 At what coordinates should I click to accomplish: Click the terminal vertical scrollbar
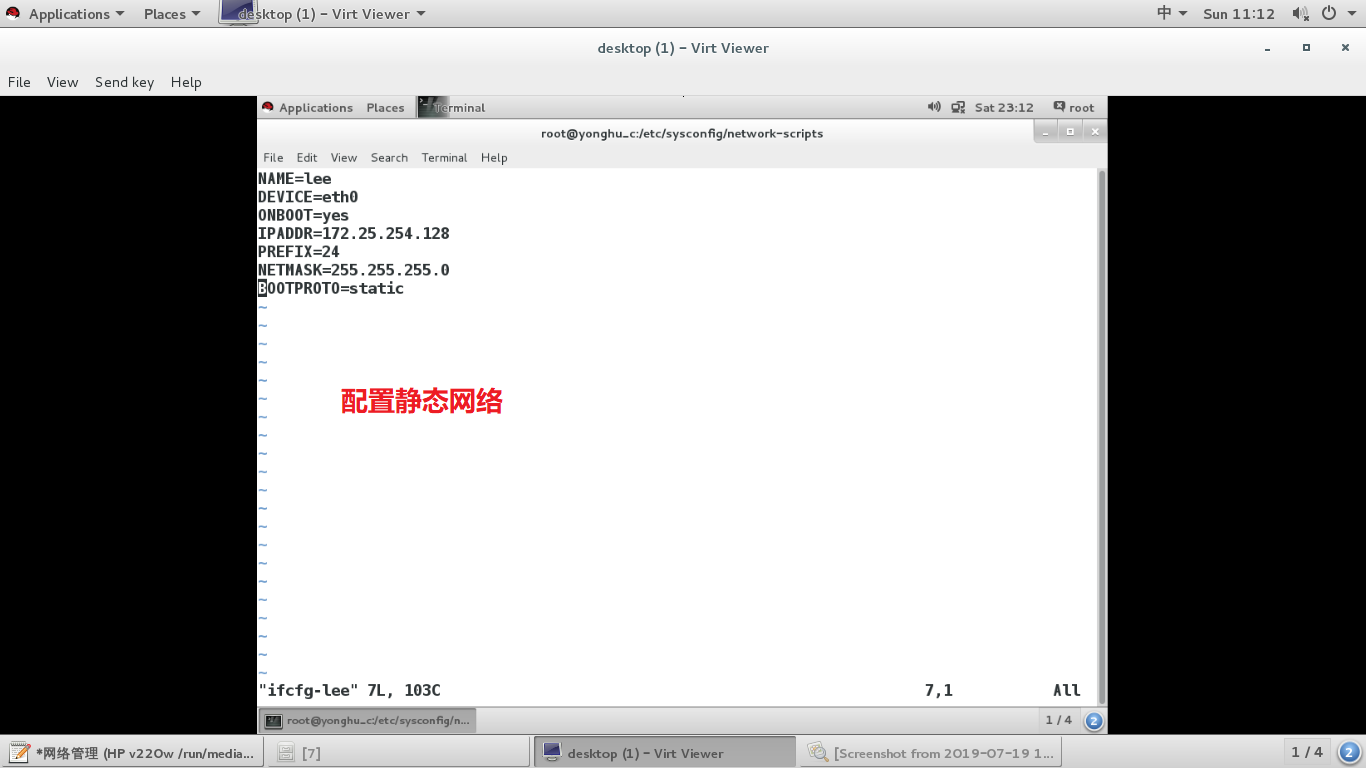click(x=1102, y=435)
